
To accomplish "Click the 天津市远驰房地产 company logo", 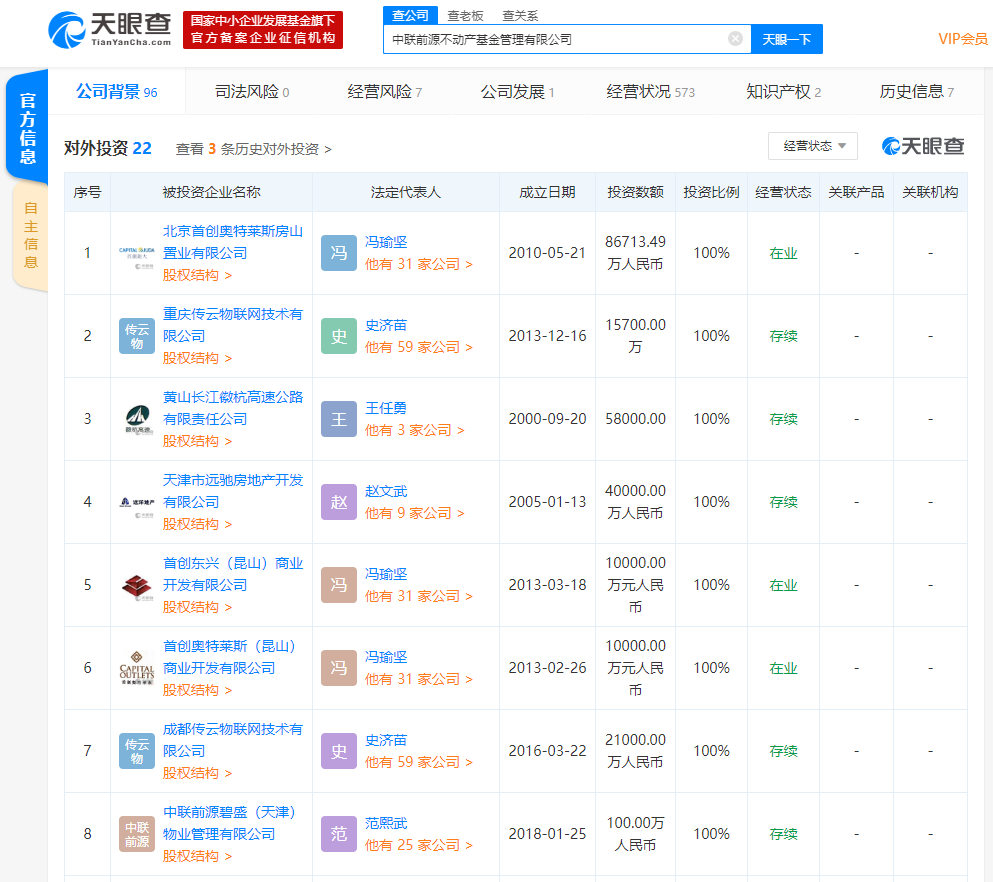I will (x=137, y=502).
